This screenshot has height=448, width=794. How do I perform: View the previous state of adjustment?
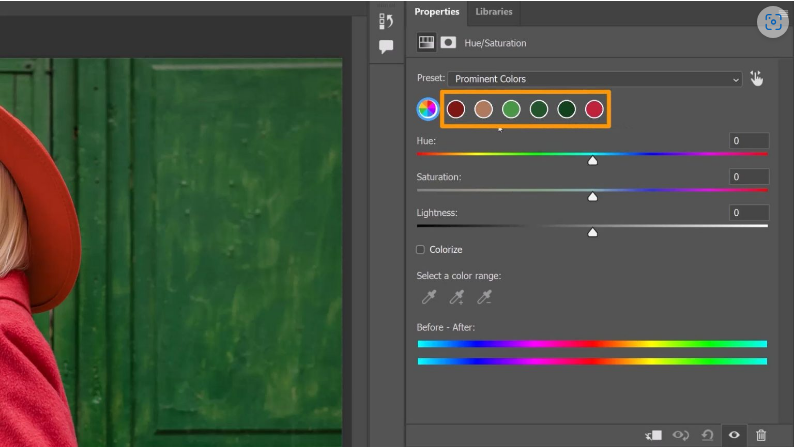[x=681, y=435]
